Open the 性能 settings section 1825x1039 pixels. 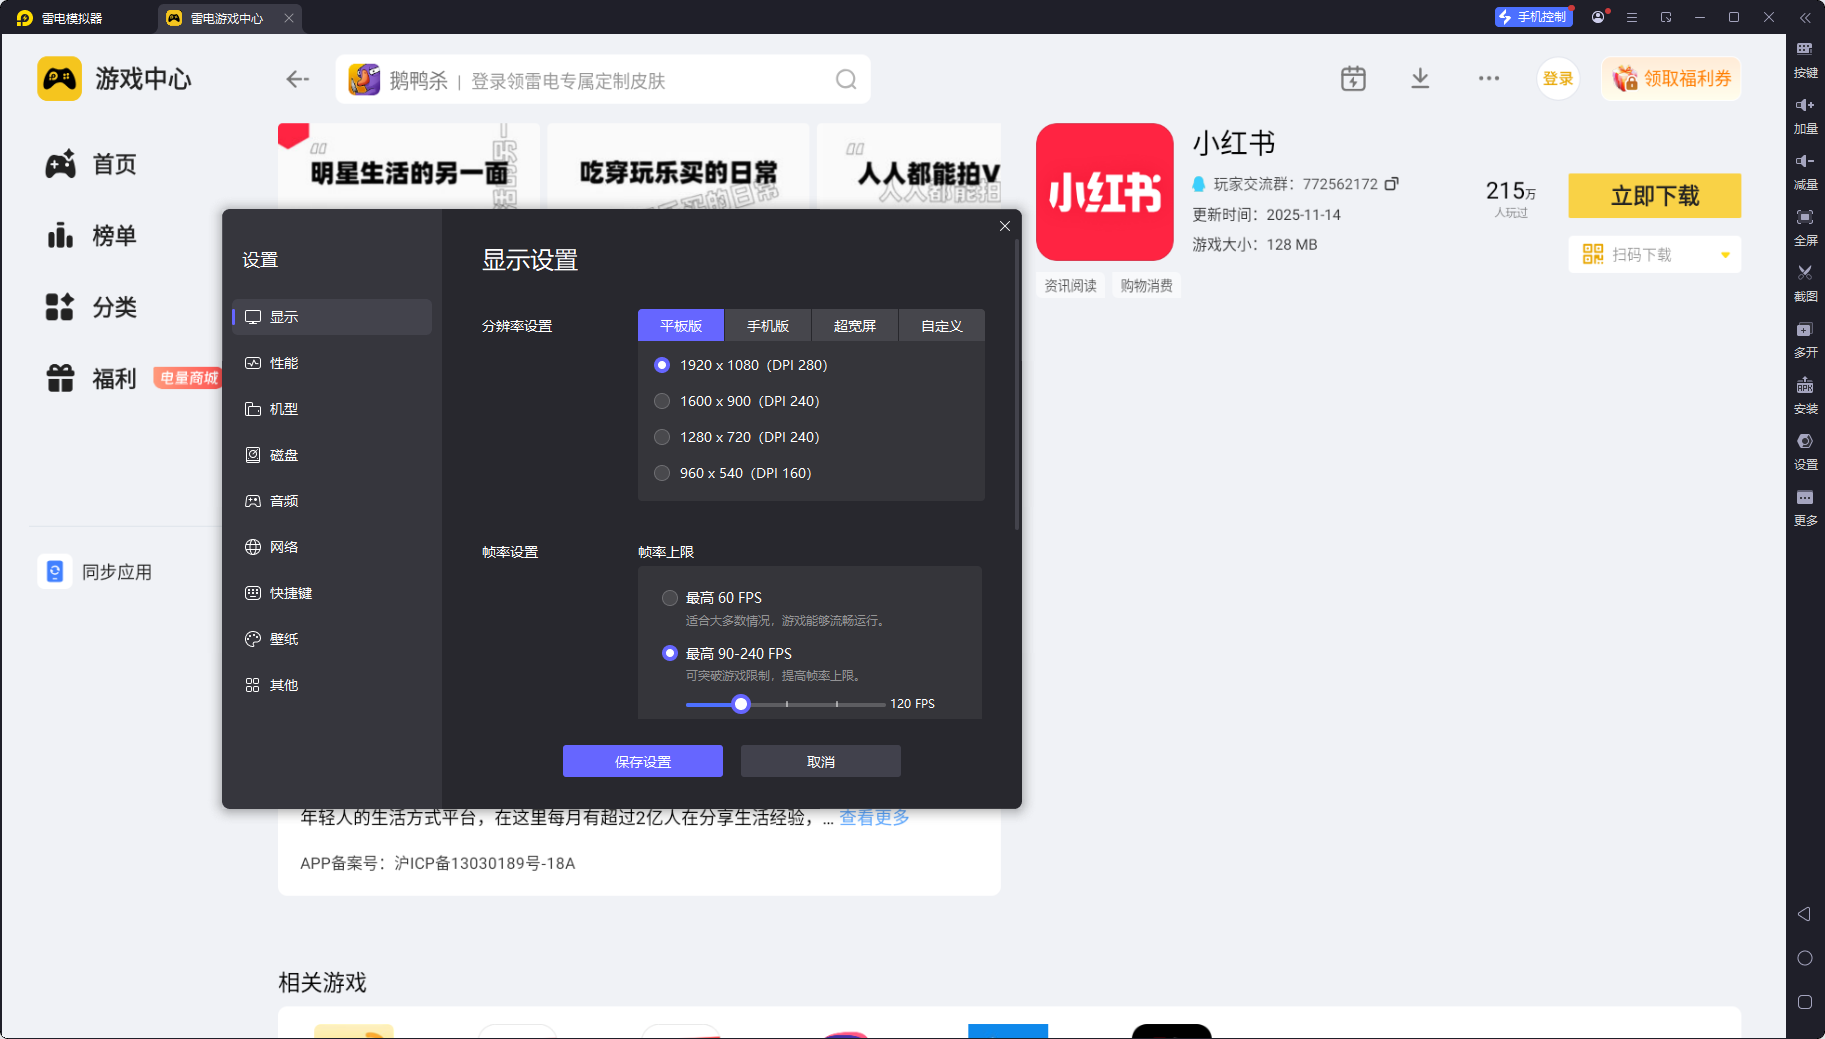click(332, 363)
